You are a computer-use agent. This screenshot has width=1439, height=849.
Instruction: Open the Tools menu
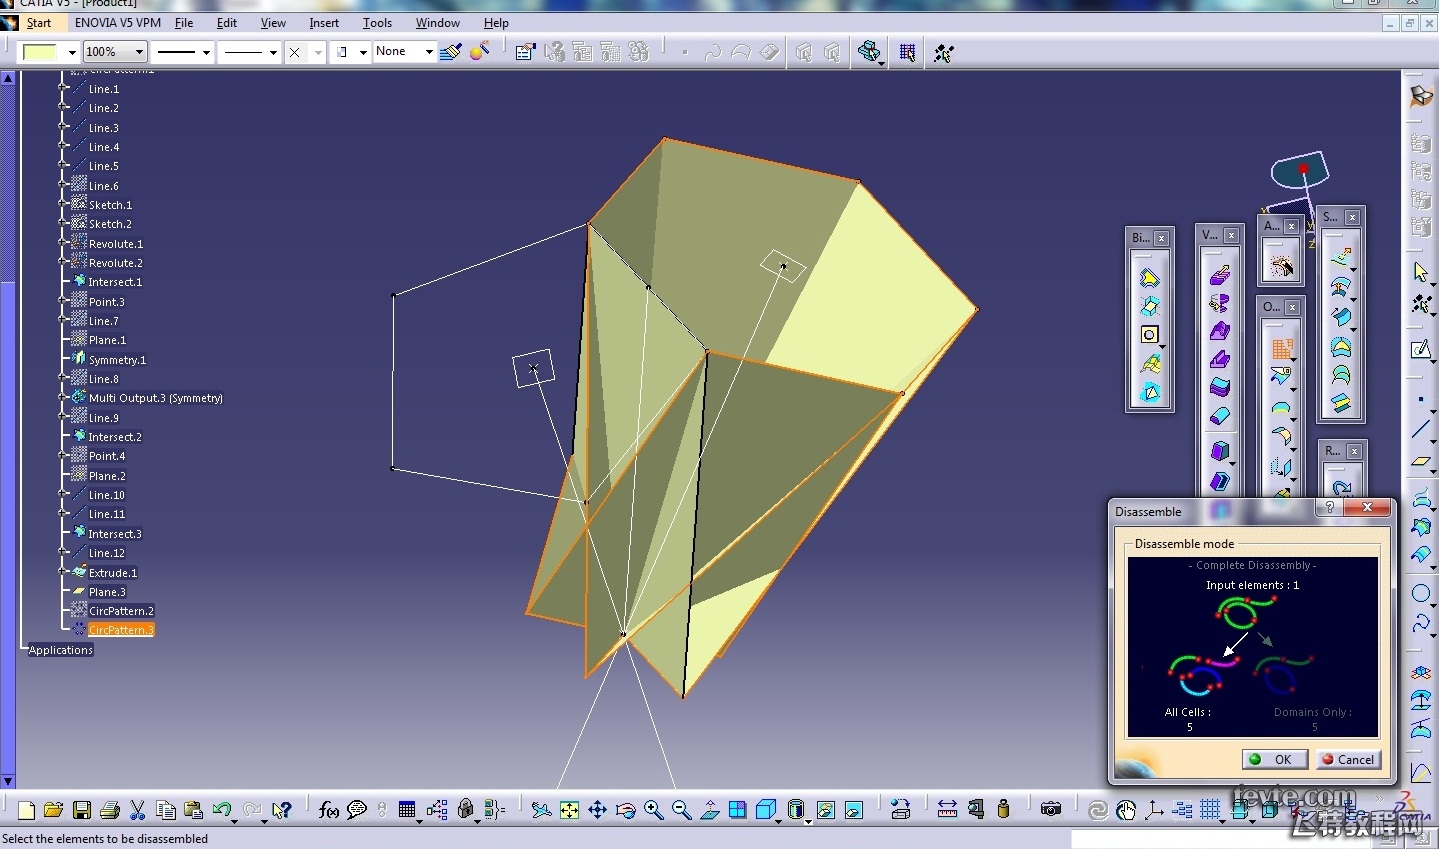pyautogui.click(x=377, y=23)
